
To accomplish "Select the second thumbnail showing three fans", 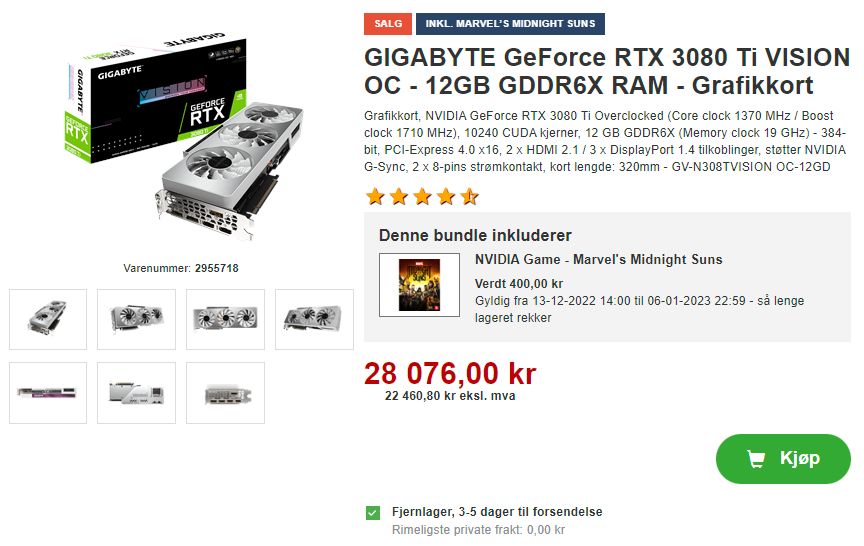I will [x=137, y=319].
